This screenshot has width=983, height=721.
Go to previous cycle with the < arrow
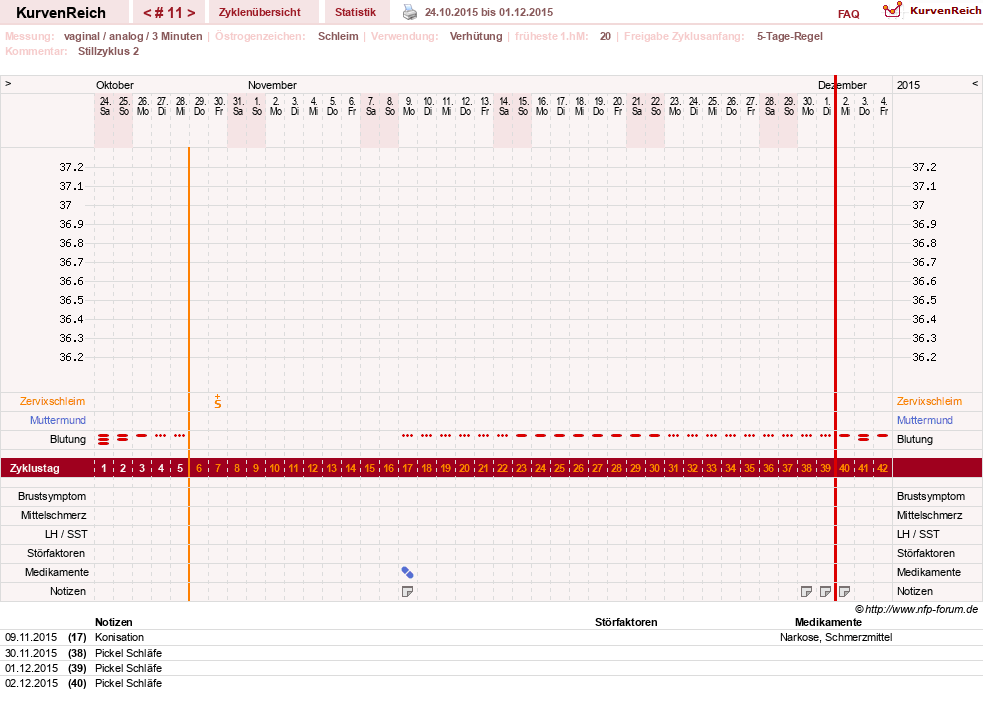(147, 13)
